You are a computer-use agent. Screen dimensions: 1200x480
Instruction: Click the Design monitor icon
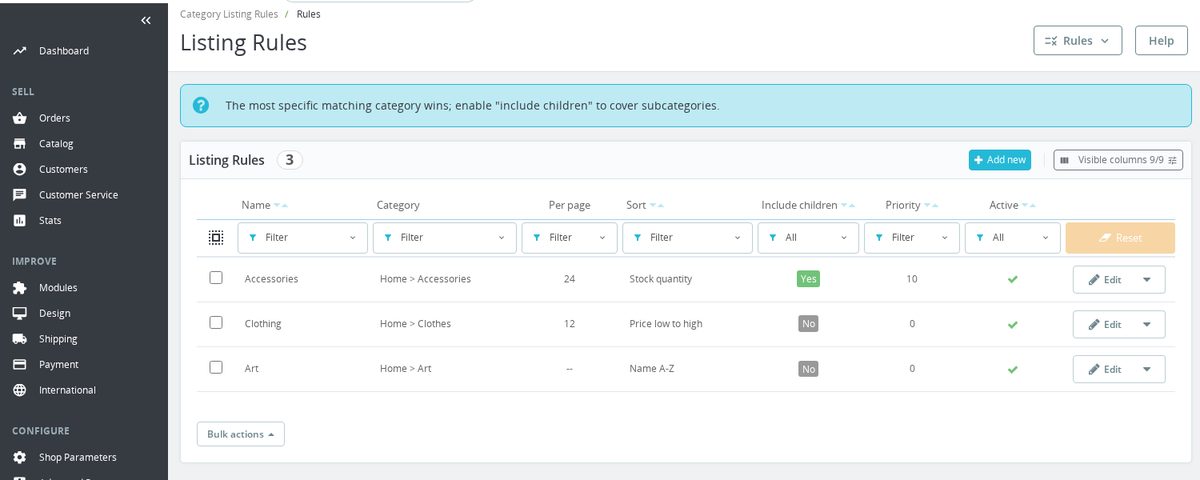(x=19, y=313)
